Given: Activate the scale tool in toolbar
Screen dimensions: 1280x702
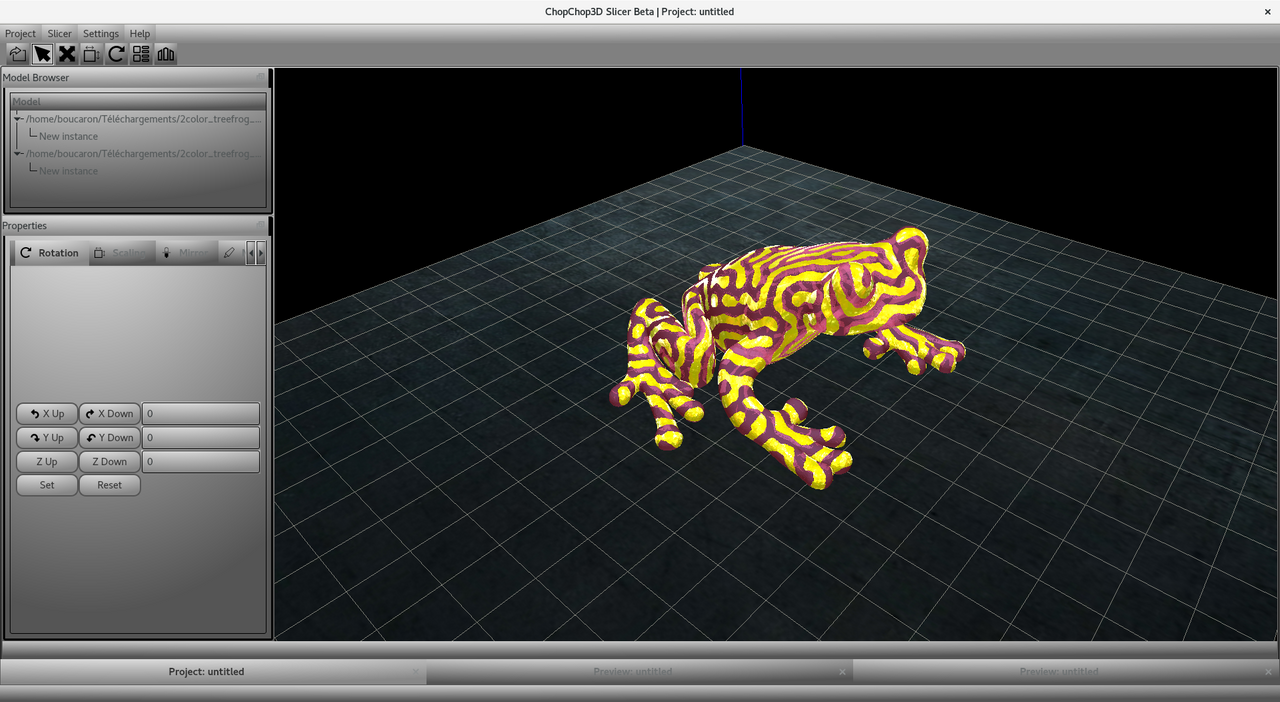Looking at the screenshot, I should [x=92, y=54].
